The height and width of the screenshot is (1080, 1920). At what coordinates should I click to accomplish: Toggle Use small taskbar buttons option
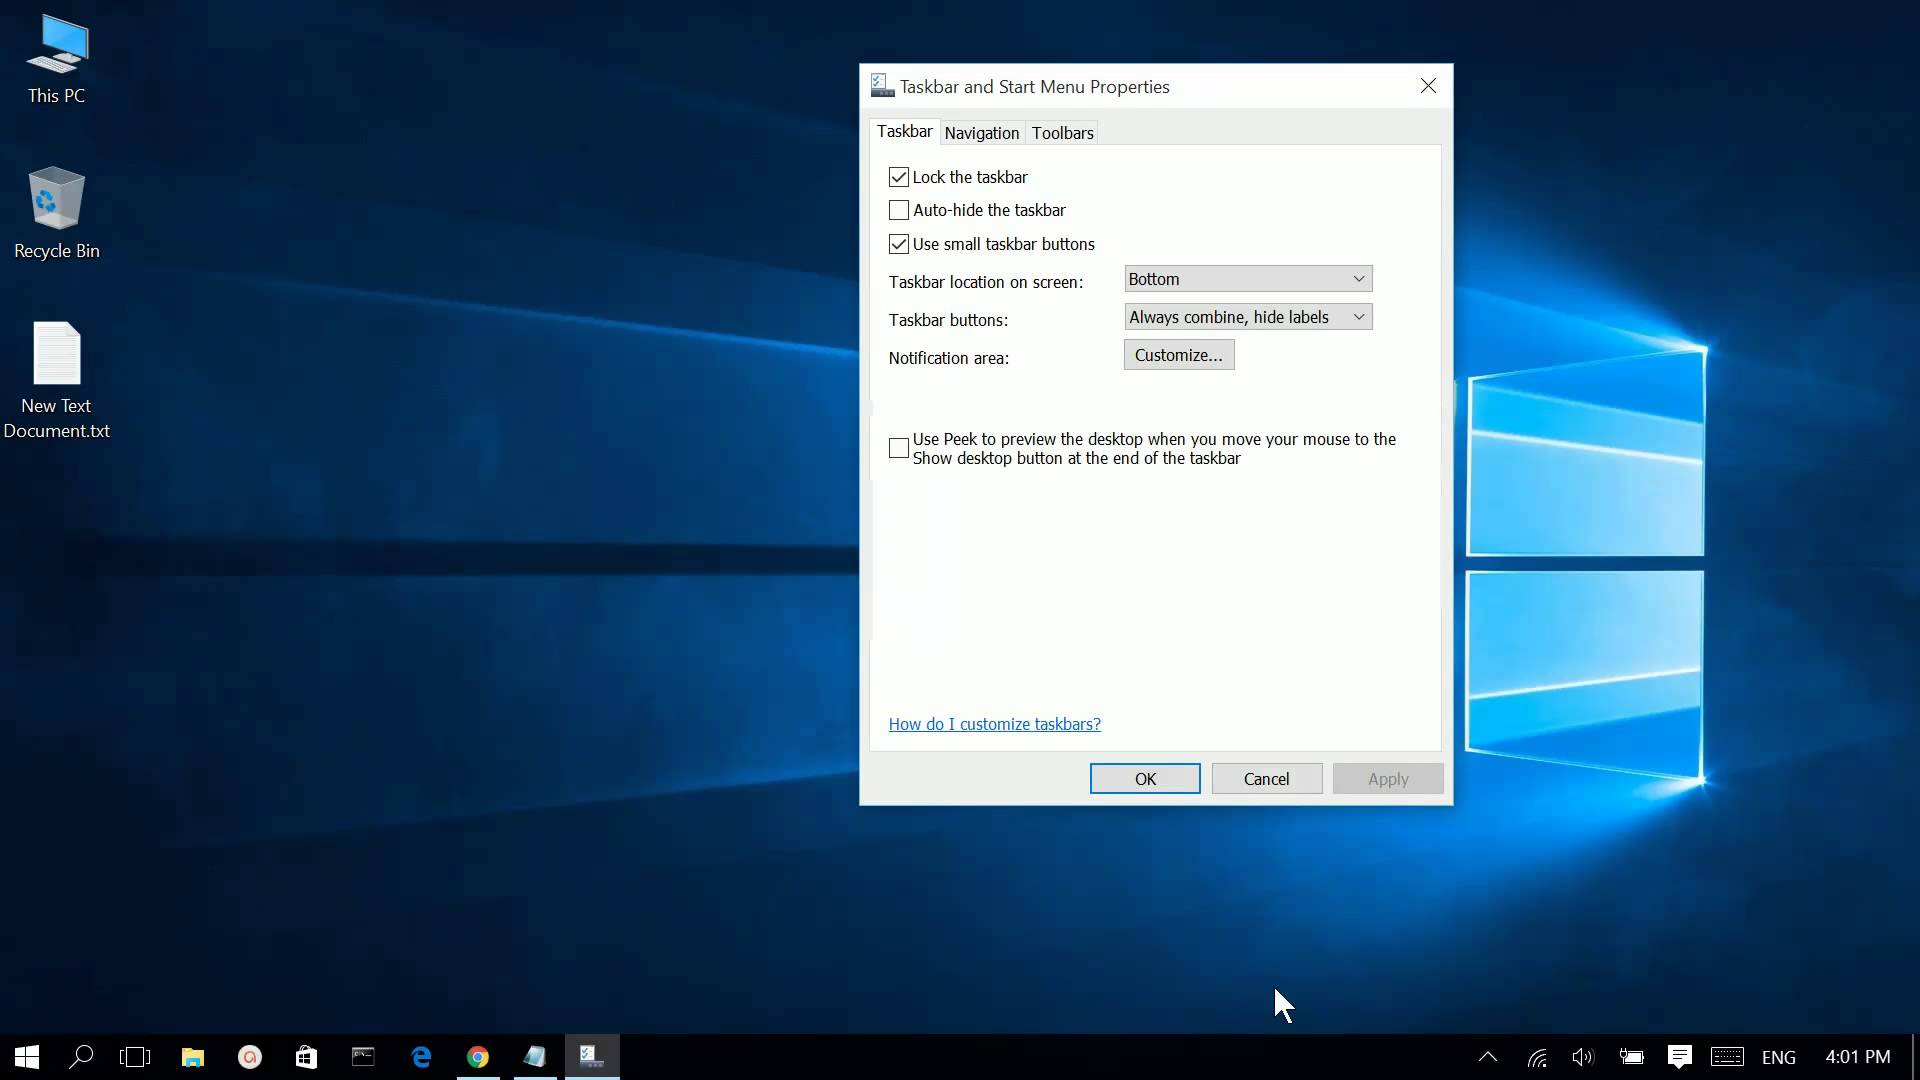point(898,243)
